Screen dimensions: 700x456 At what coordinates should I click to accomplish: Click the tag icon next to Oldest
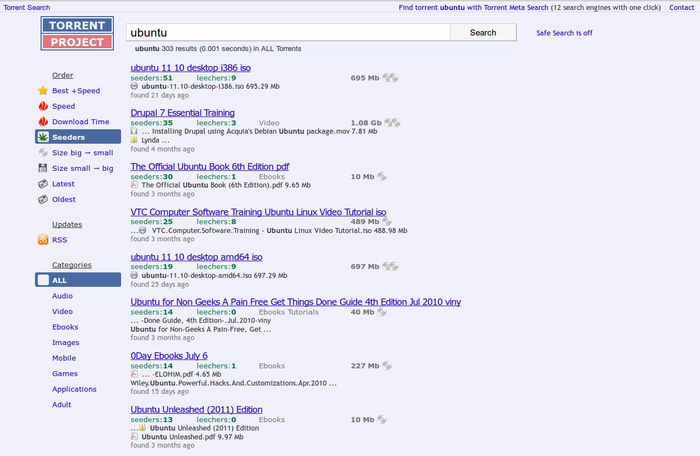[43, 199]
